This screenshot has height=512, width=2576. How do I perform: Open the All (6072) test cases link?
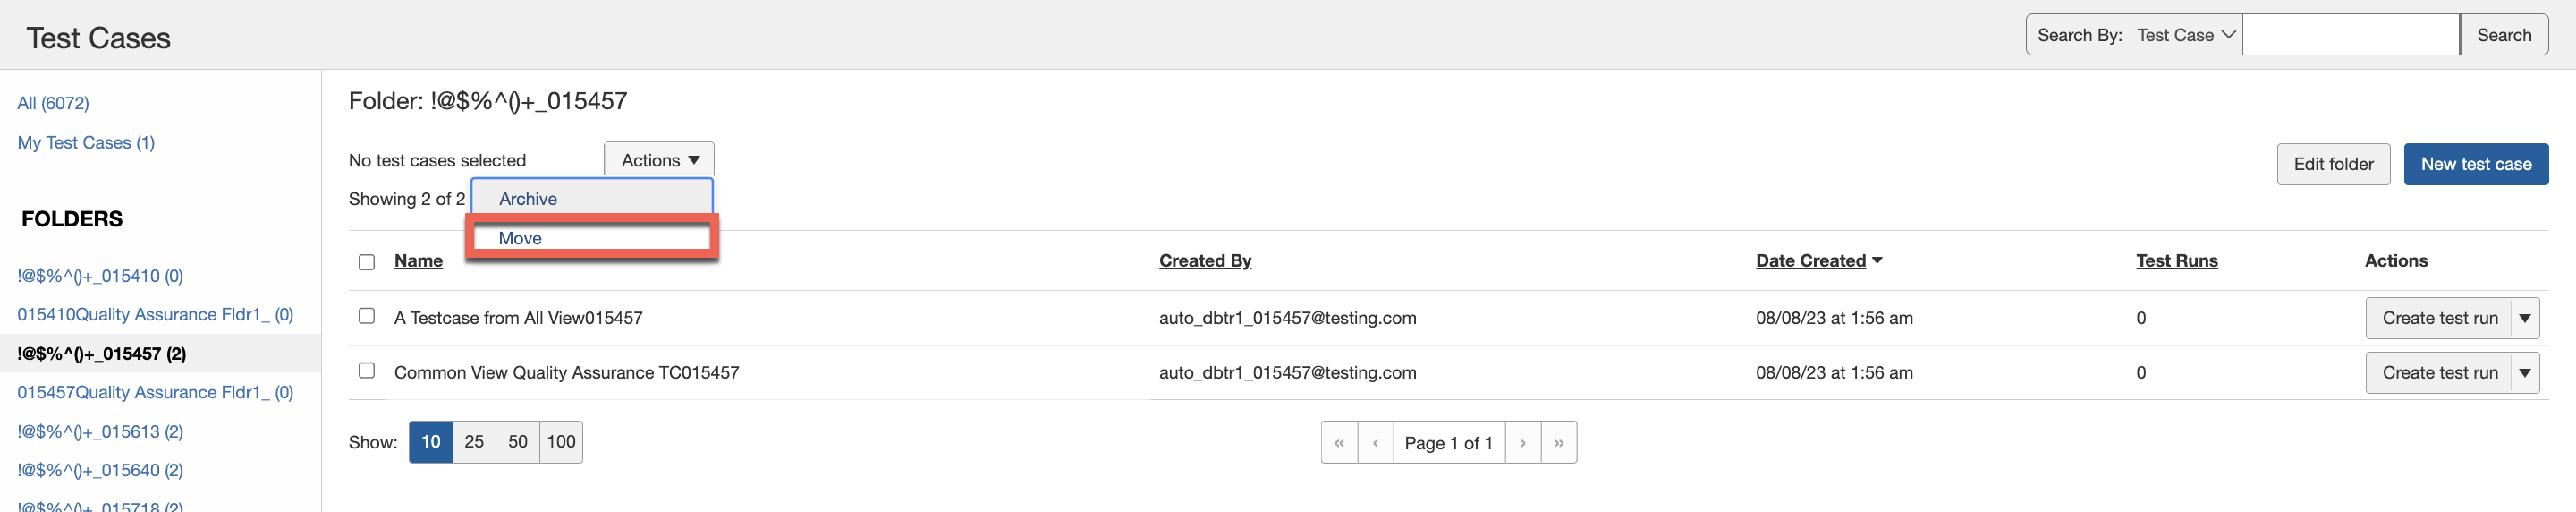[x=53, y=103]
